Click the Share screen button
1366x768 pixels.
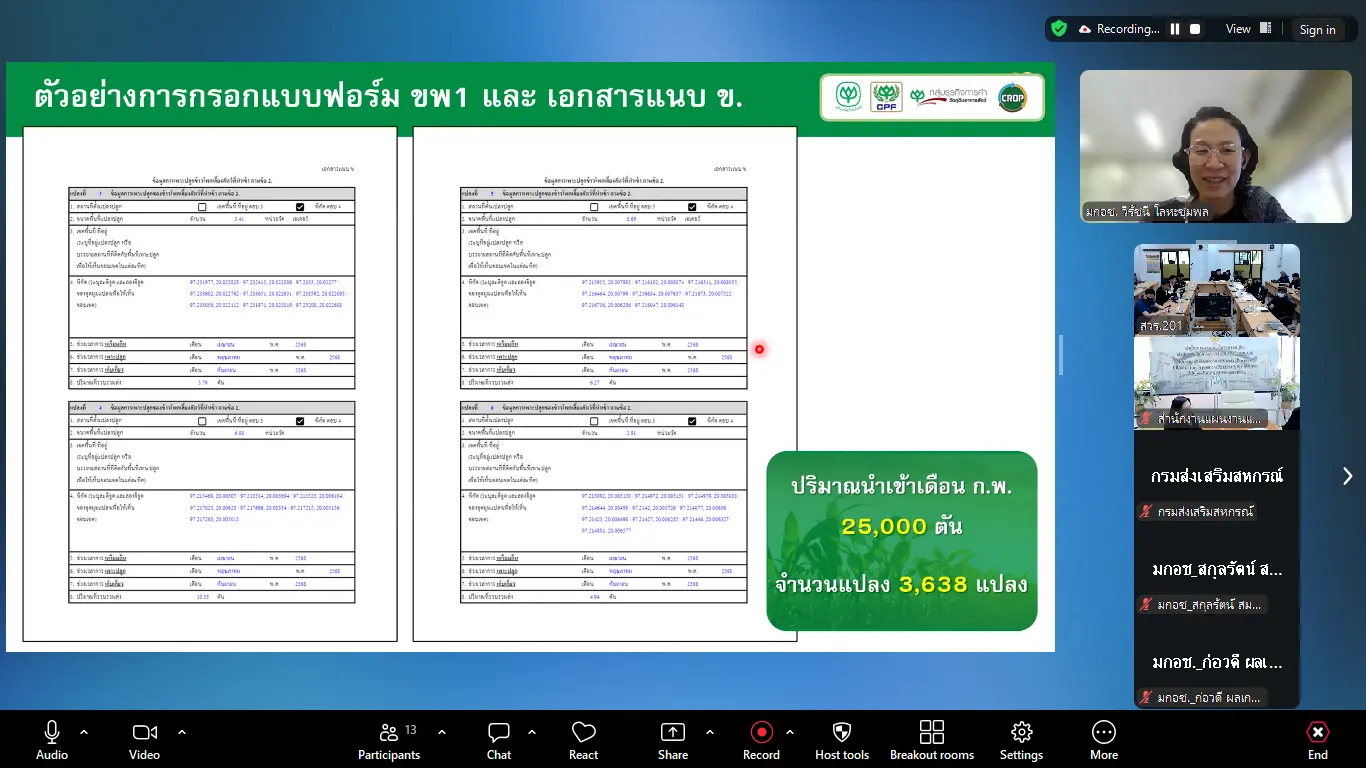click(673, 740)
